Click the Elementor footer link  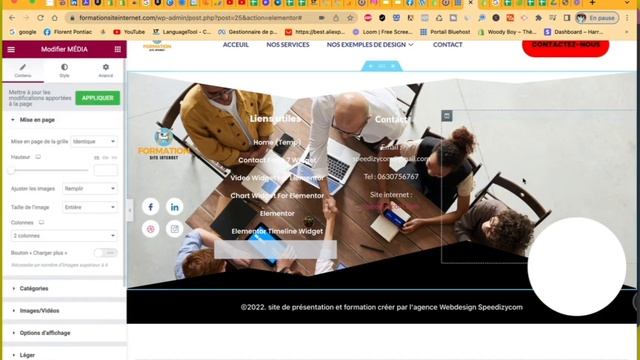point(277,213)
